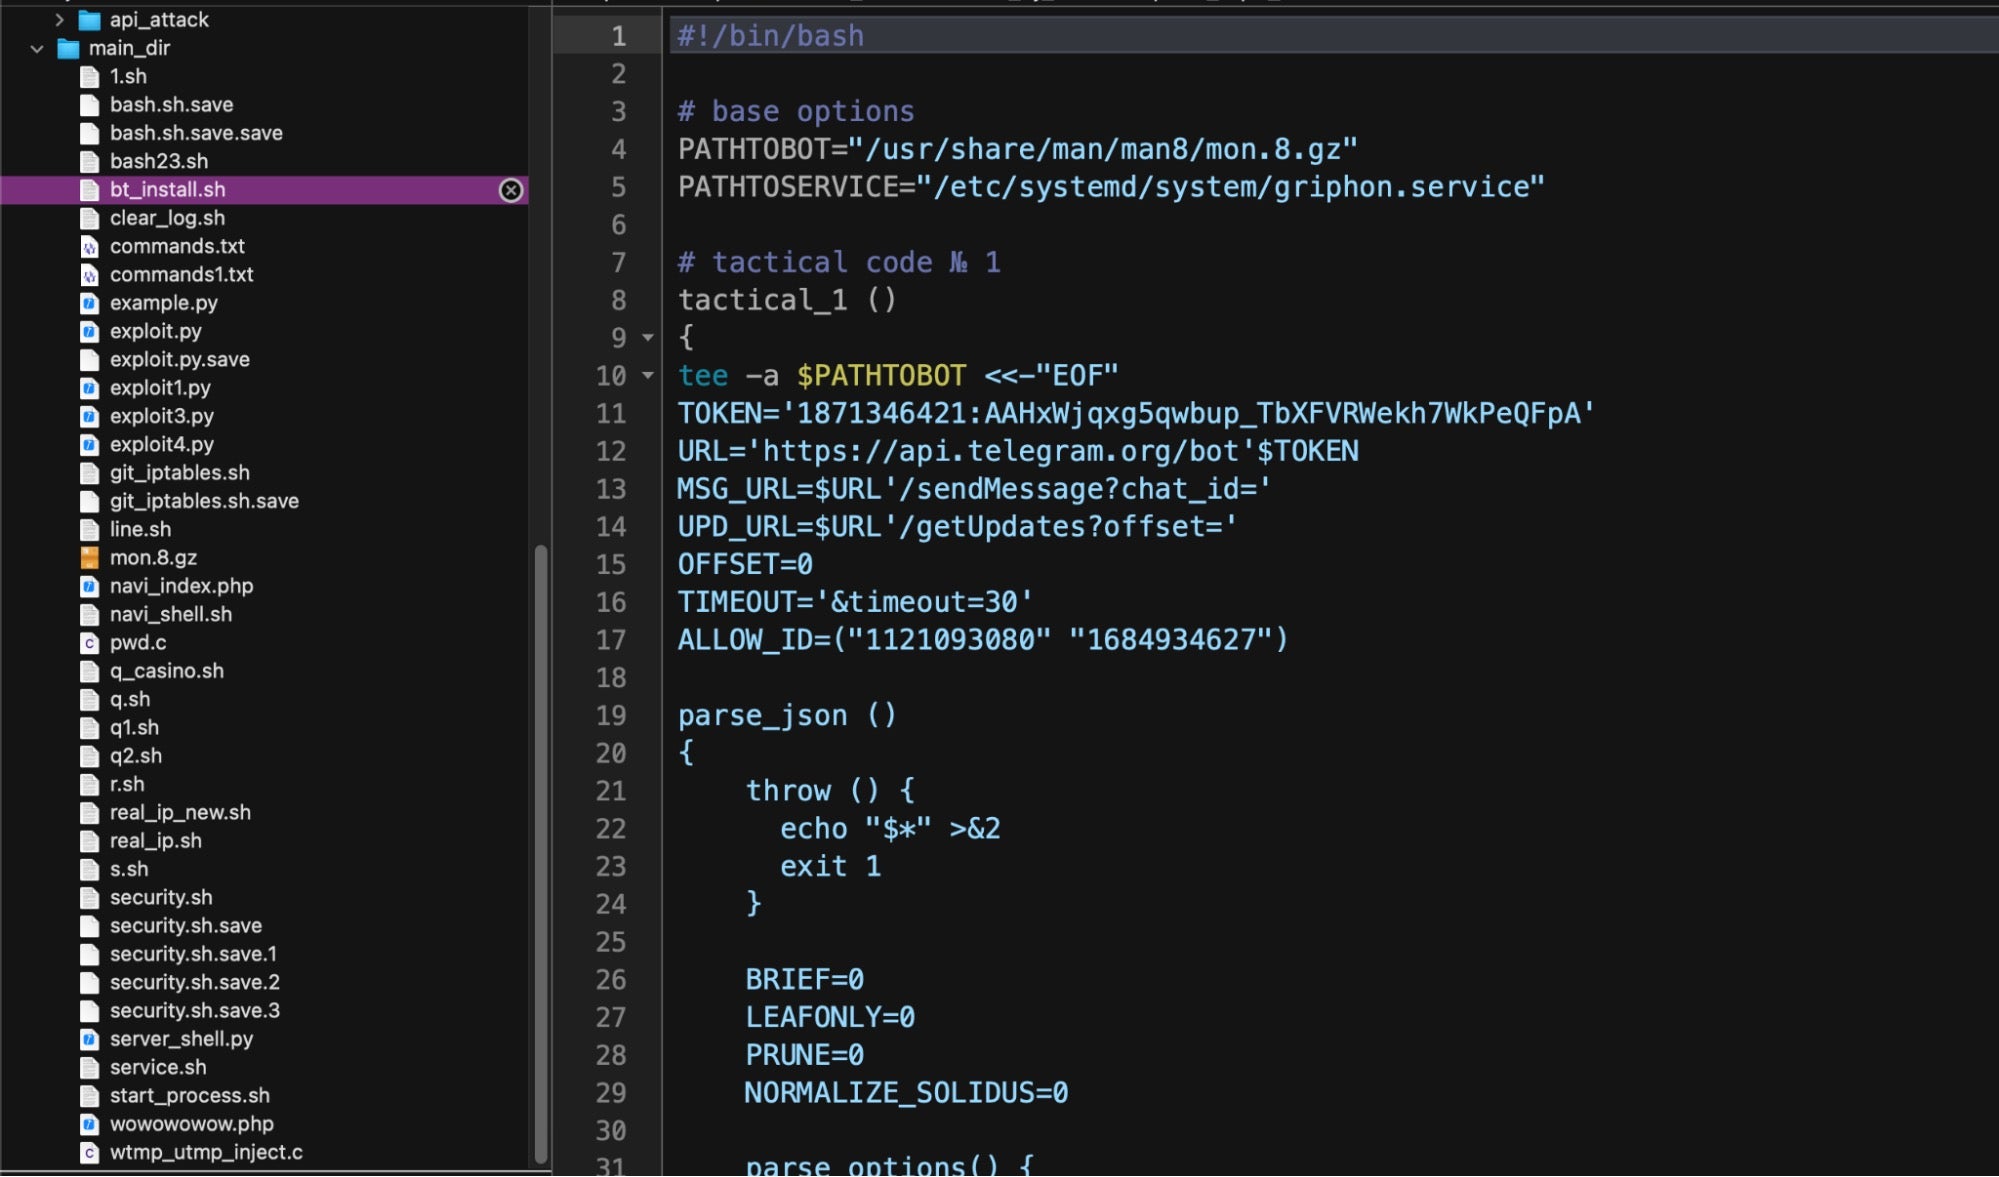Place cursor on the shebang line

pyautogui.click(x=770, y=36)
